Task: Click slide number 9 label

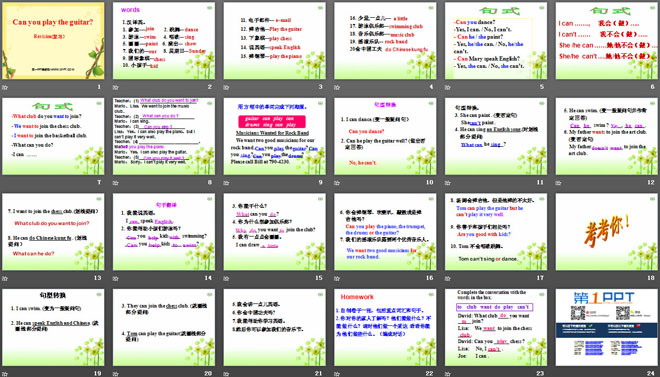Action: (320, 183)
